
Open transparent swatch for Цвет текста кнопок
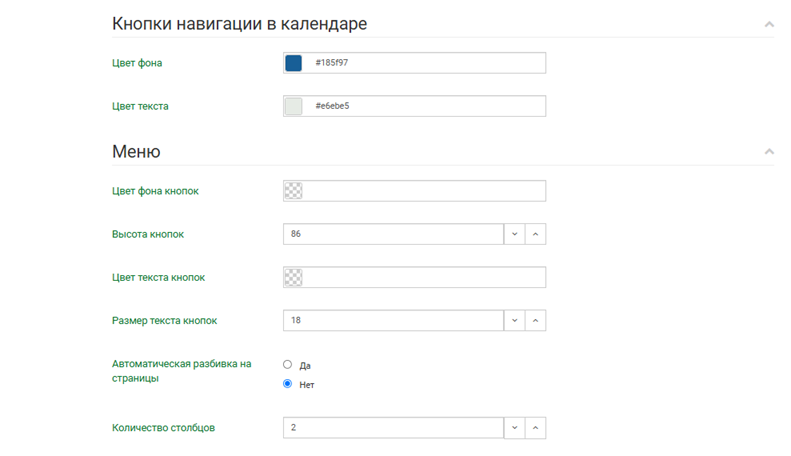coord(293,277)
